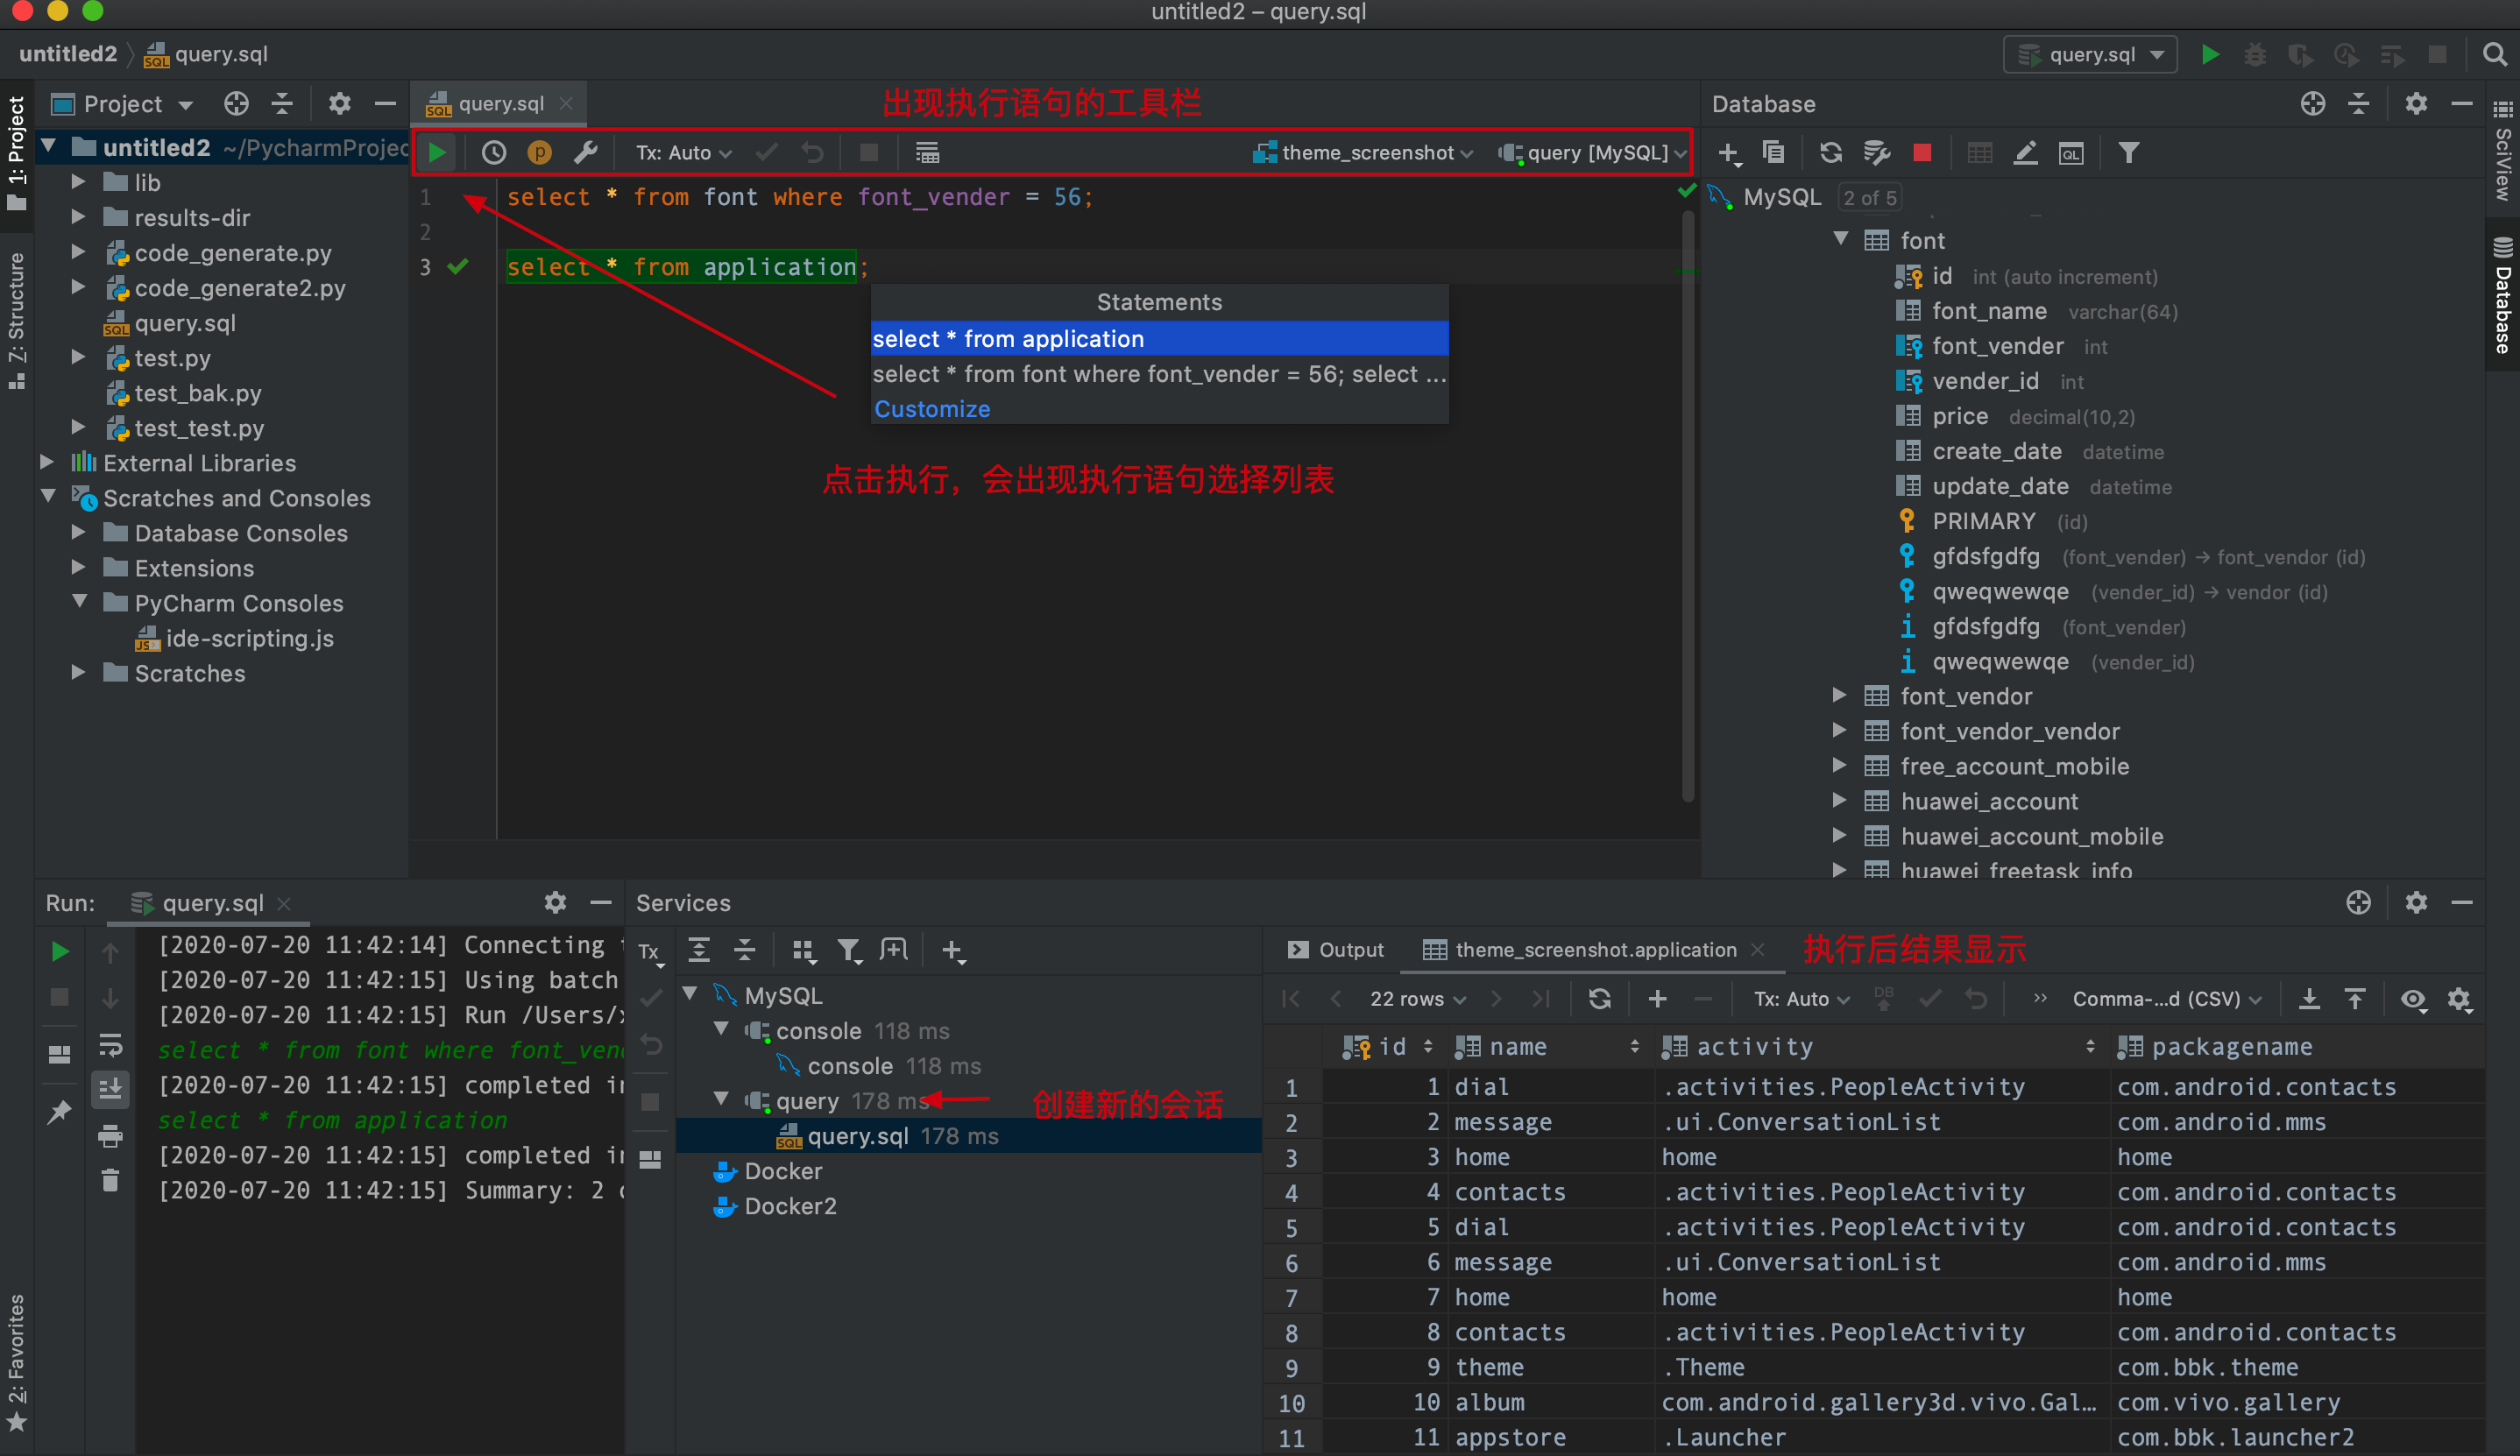Open query.sql run configuration dropdown
The image size is (2520, 1456).
tap(2091, 54)
